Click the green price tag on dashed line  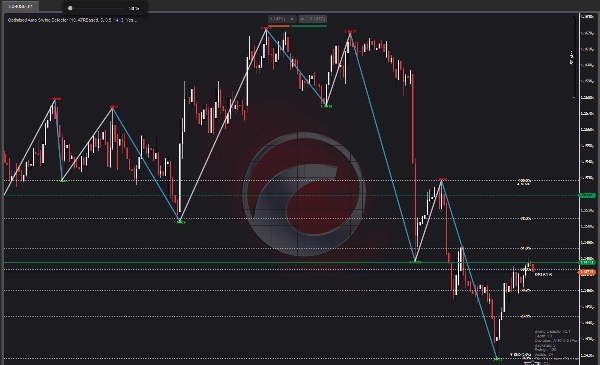coord(587,196)
